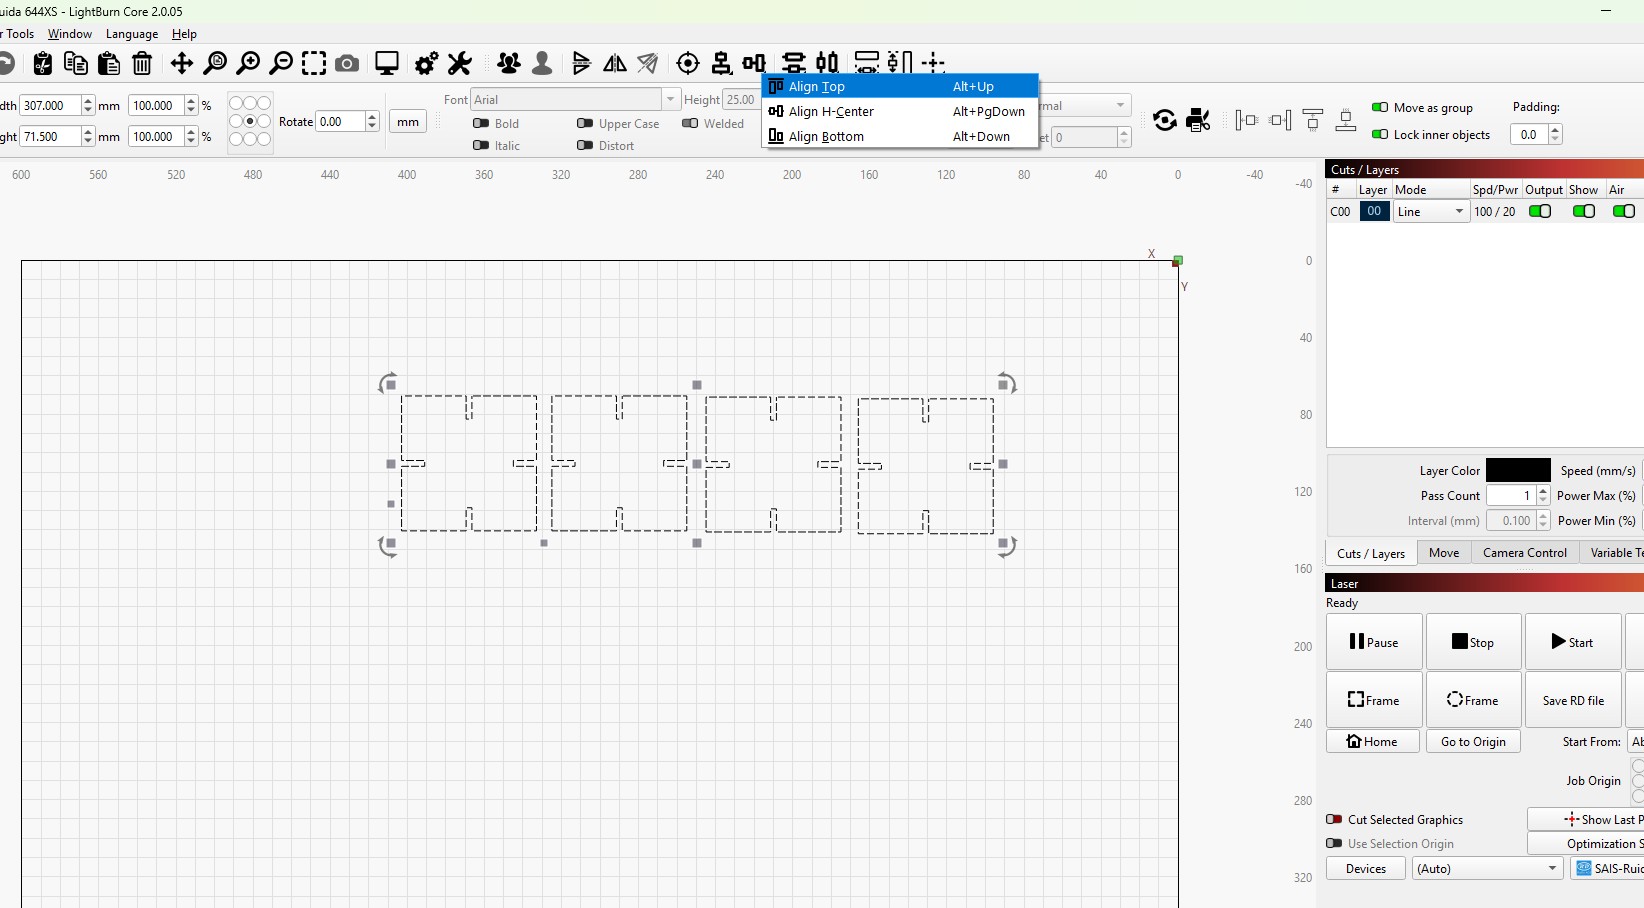Click the Move to laser position crosshair icon
The height and width of the screenshot is (908, 1644).
(x=933, y=64)
